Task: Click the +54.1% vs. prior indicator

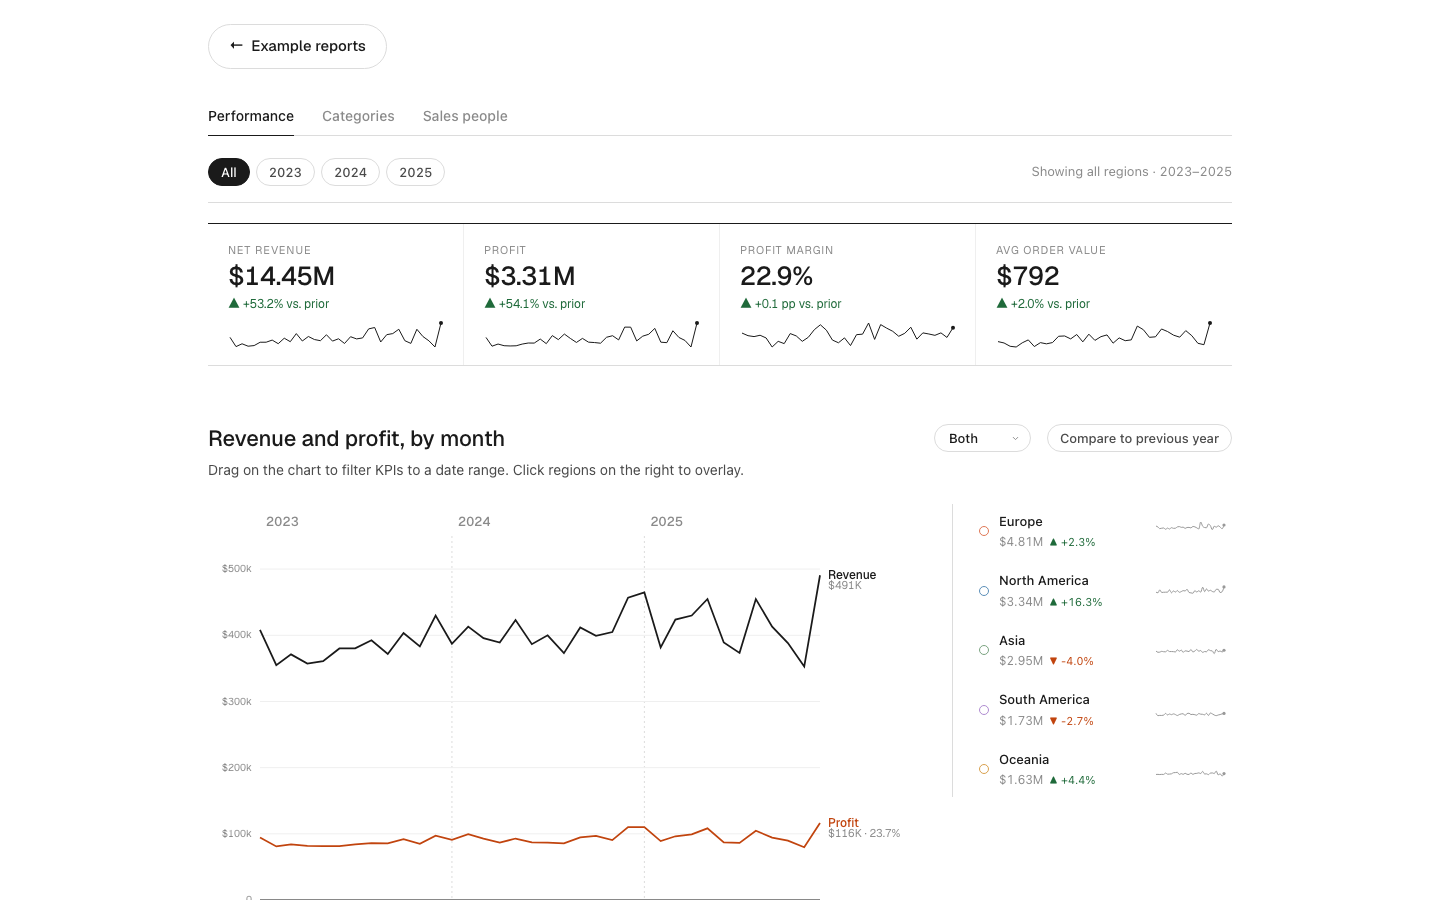Action: click(x=535, y=304)
